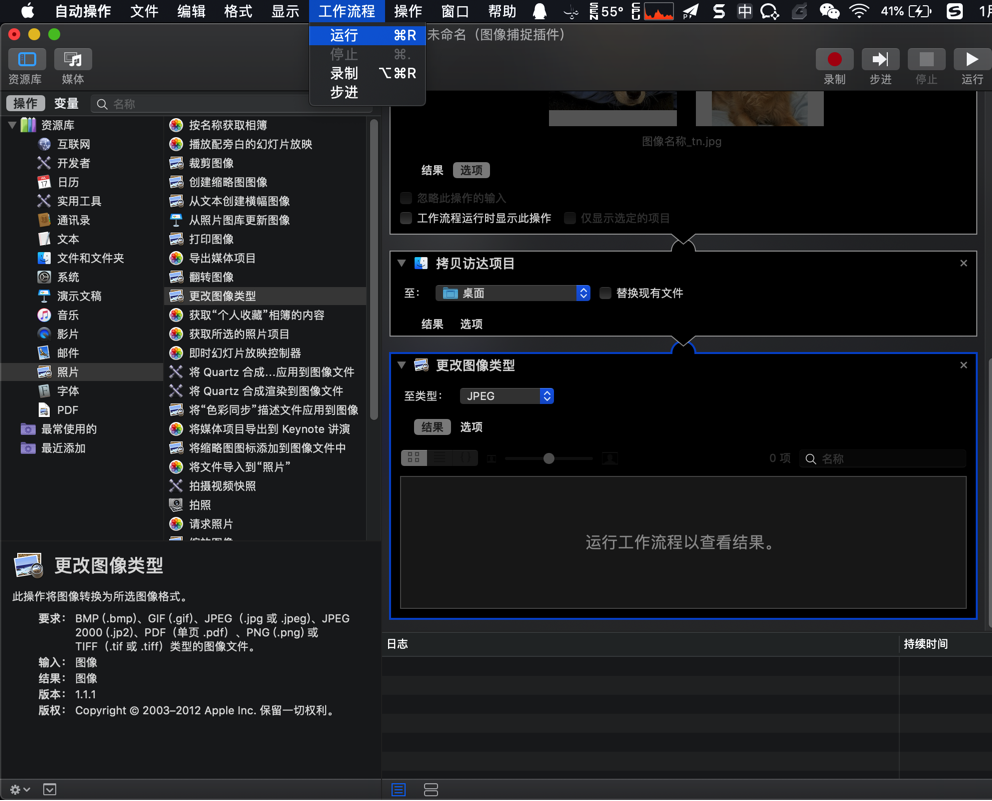Open the Wi-Fi status menu

(x=859, y=11)
